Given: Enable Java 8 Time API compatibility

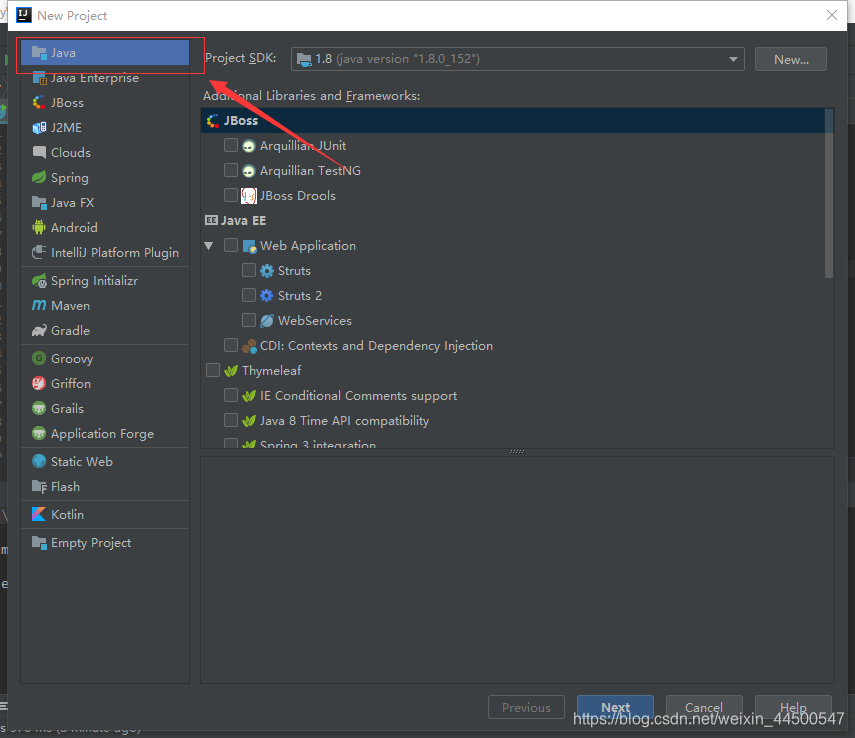Looking at the screenshot, I should tap(231, 420).
